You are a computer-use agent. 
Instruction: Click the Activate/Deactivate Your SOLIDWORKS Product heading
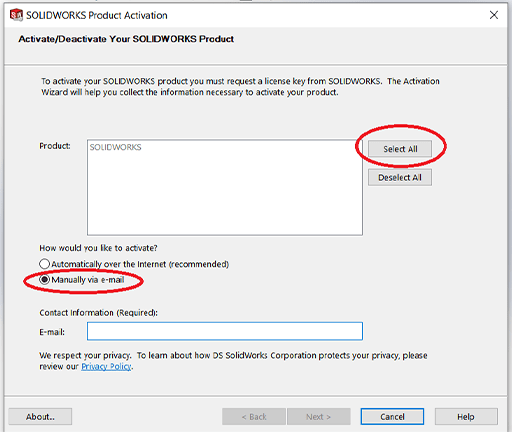[x=126, y=39]
